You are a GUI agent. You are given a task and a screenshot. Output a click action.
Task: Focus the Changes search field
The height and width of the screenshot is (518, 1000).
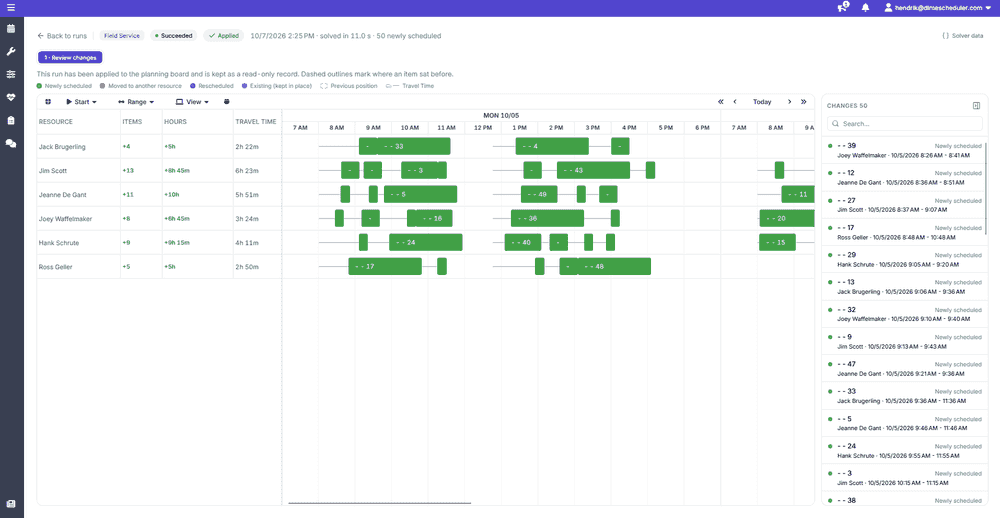point(904,124)
